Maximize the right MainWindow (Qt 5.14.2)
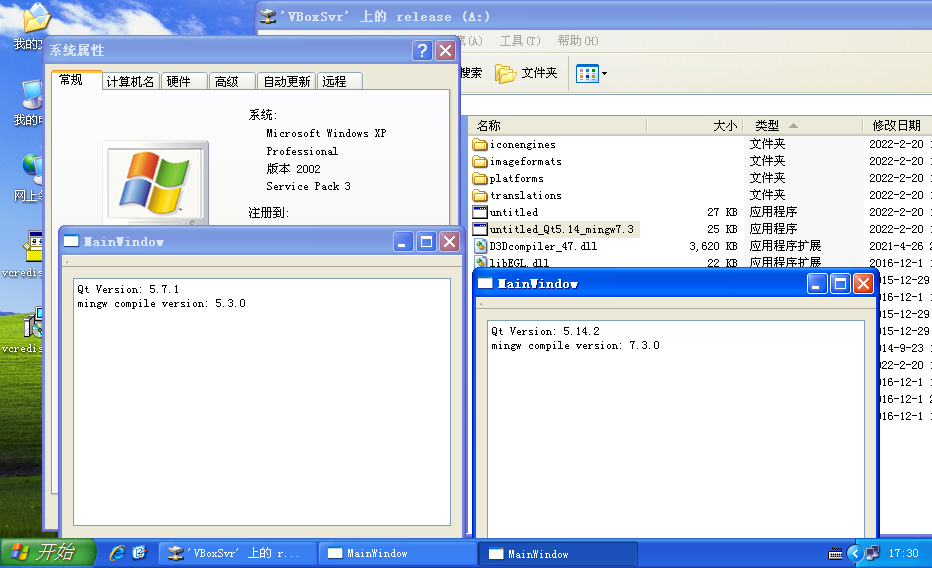Screen dimensions: 932x568 (840, 284)
